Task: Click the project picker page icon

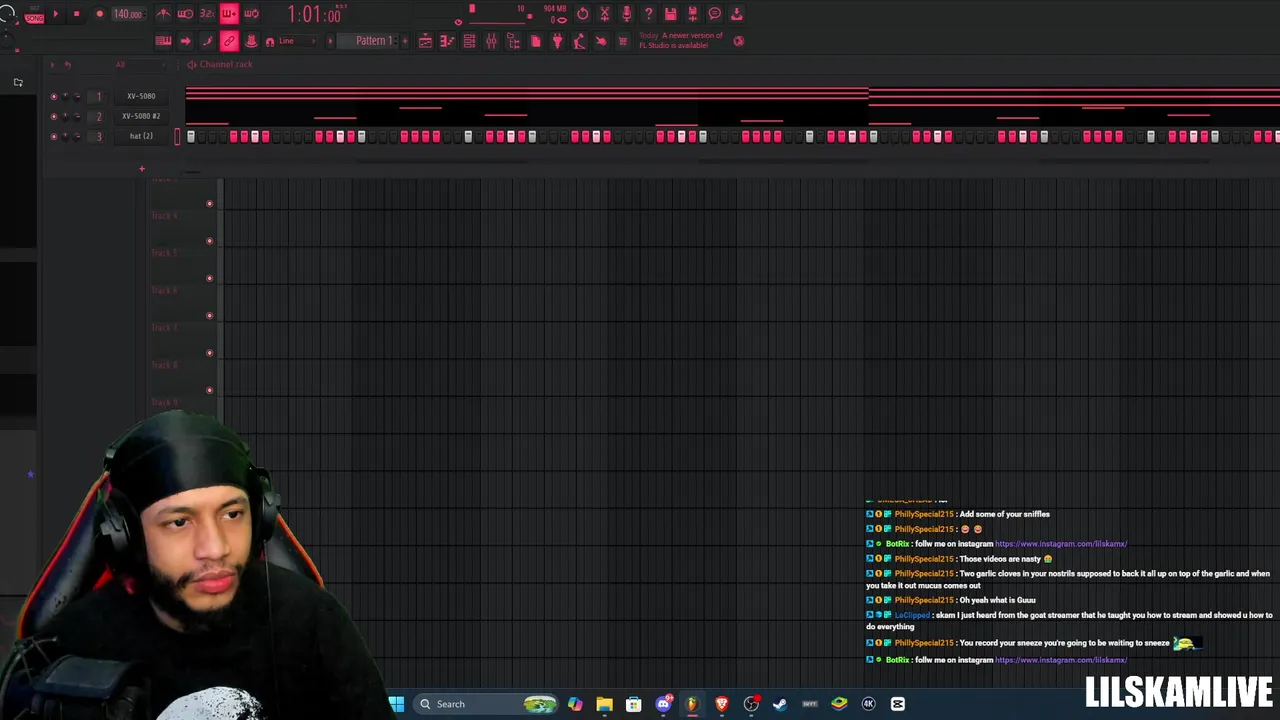Action: coord(535,41)
